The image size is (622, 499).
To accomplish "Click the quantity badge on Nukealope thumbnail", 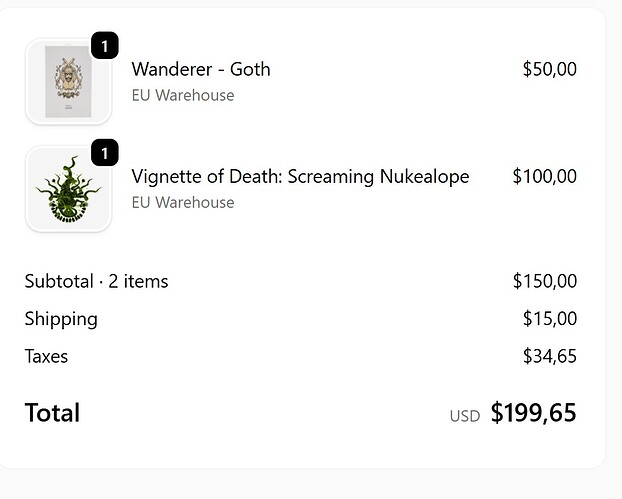I will (105, 153).
